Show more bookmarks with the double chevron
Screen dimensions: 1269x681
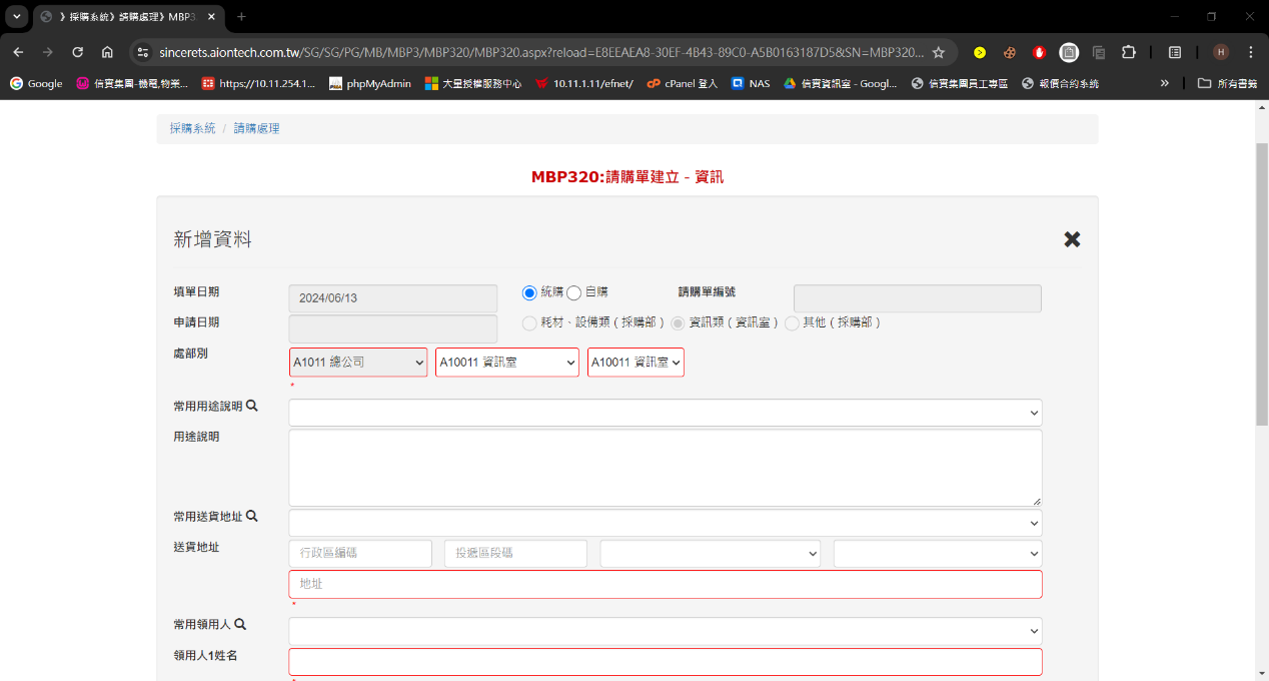point(1164,83)
